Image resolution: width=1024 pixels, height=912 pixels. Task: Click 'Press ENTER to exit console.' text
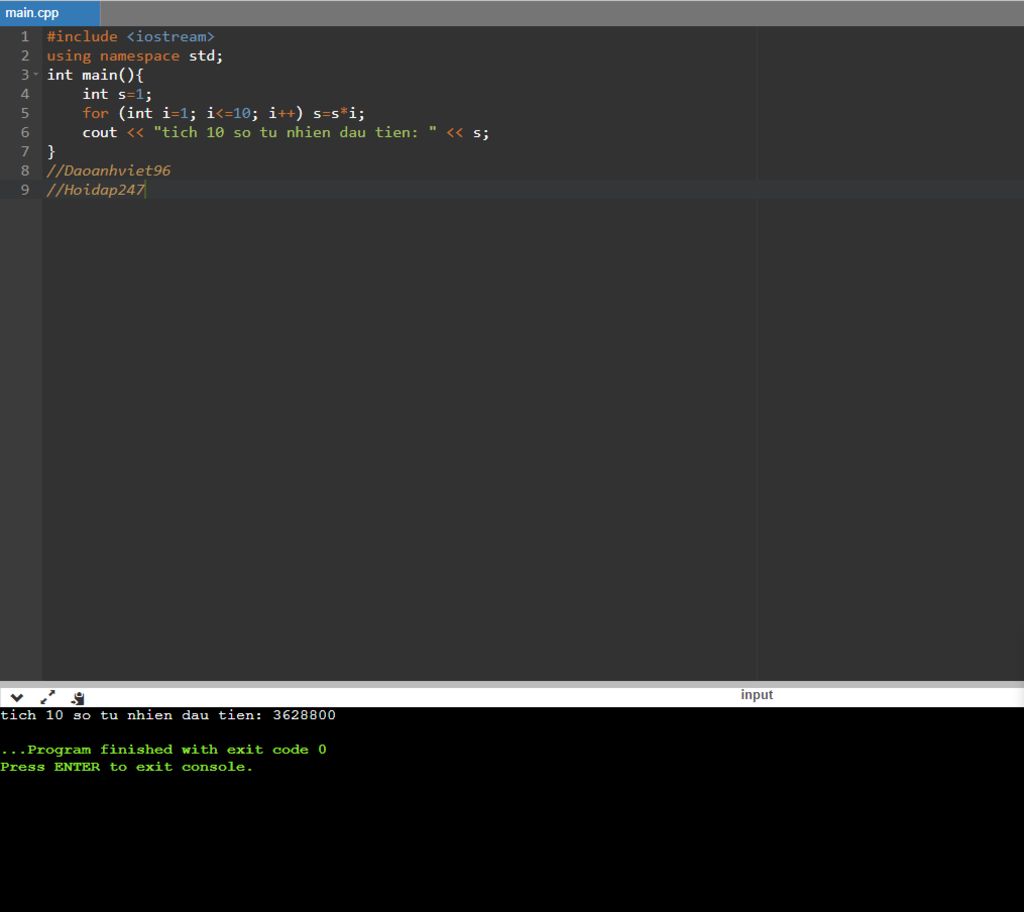[x=127, y=766]
